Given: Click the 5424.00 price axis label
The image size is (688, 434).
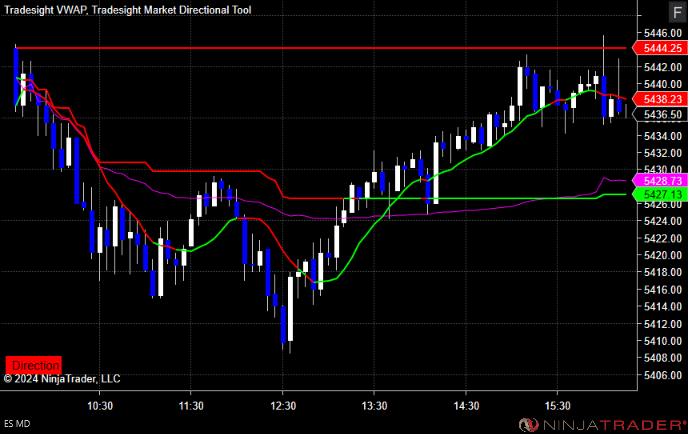Looking at the screenshot, I should [663, 221].
